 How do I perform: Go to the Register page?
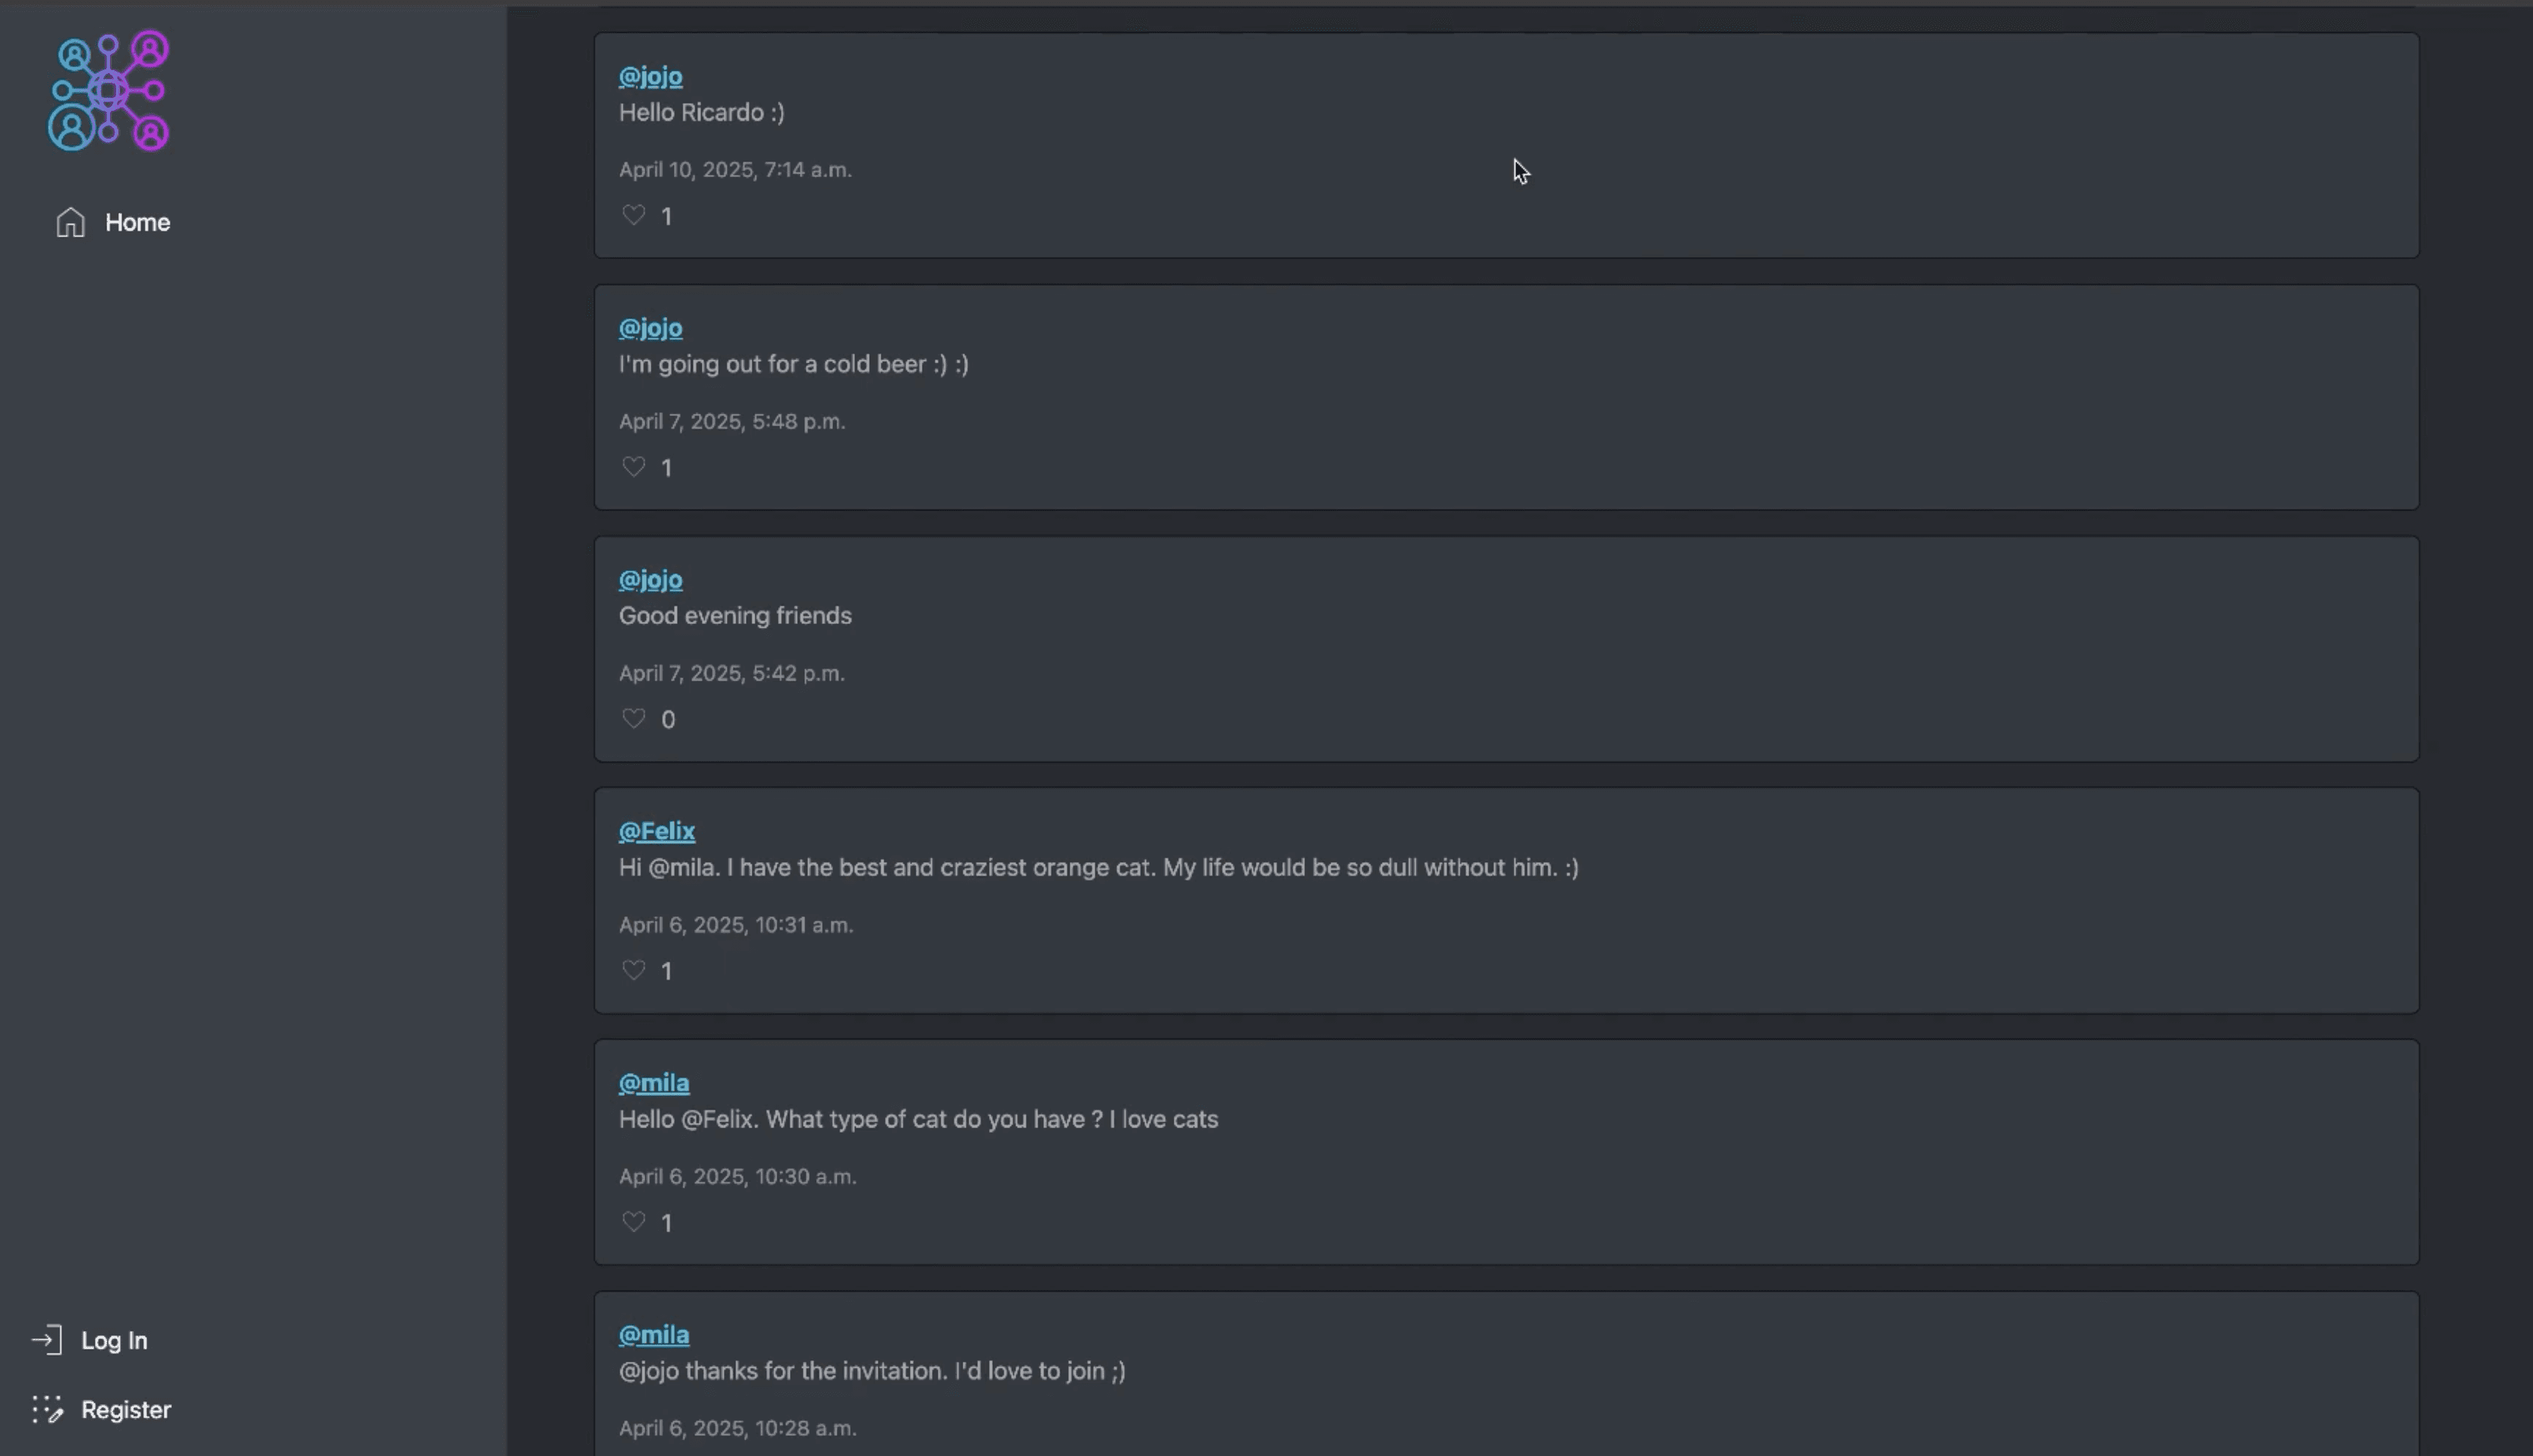pyautogui.click(x=126, y=1409)
